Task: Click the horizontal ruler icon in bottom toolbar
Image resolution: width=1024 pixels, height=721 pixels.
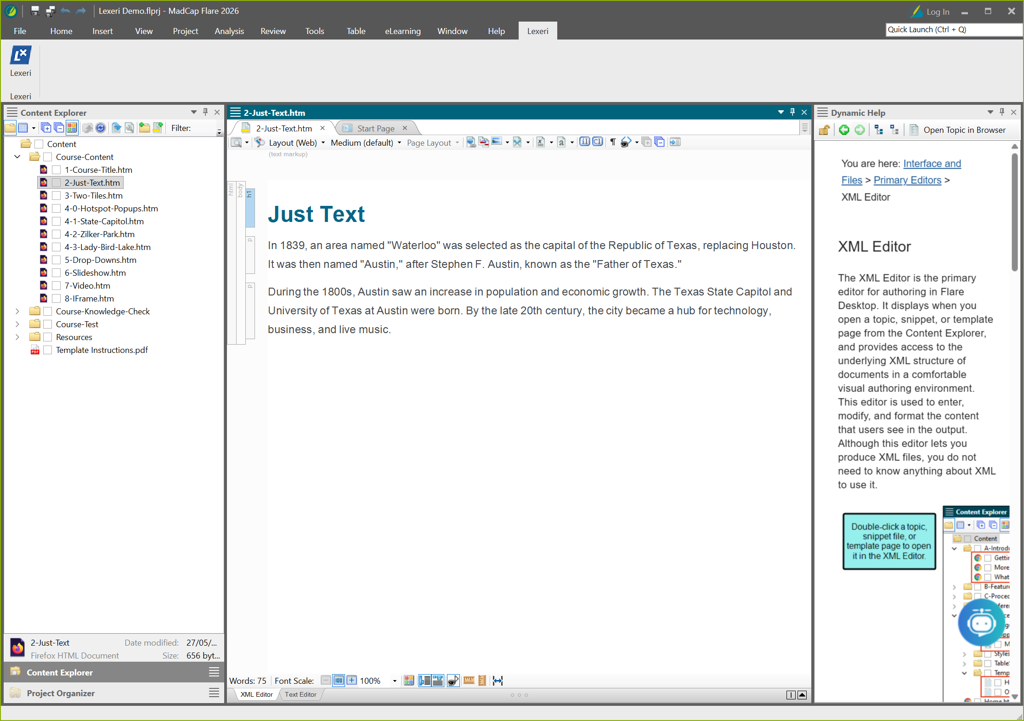Action: [x=468, y=681]
